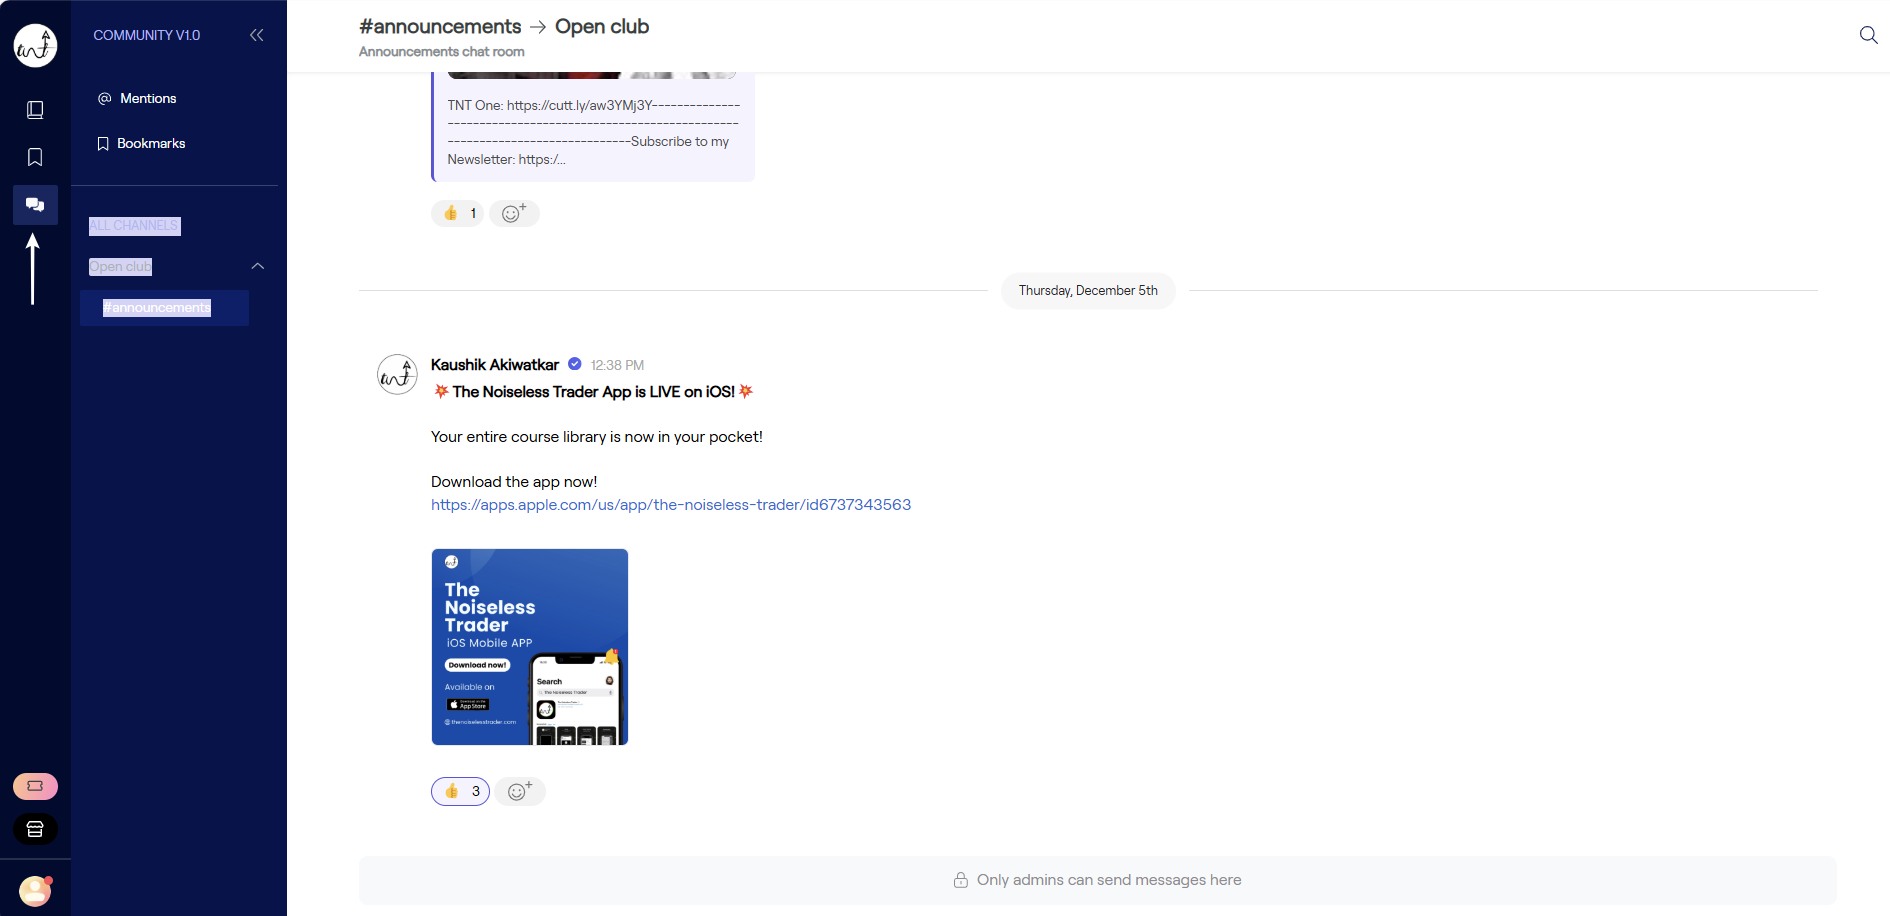Click the 'Noiseless Trader App is LIVE' headline
The height and width of the screenshot is (916, 1890).
coord(594,392)
